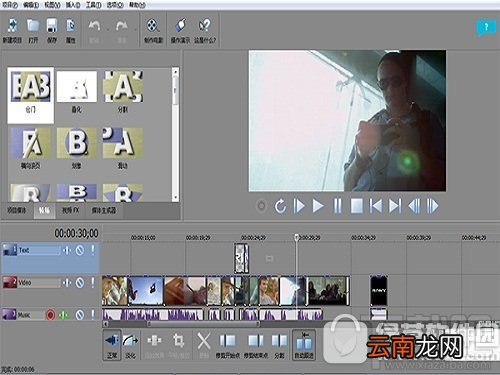Delete selected clip with X icon
This screenshot has width=500, height=375.
tap(204, 345)
